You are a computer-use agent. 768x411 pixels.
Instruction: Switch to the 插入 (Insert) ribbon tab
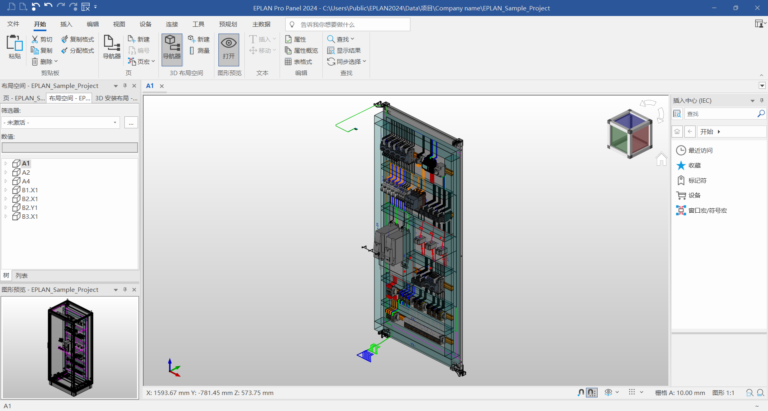[66, 24]
